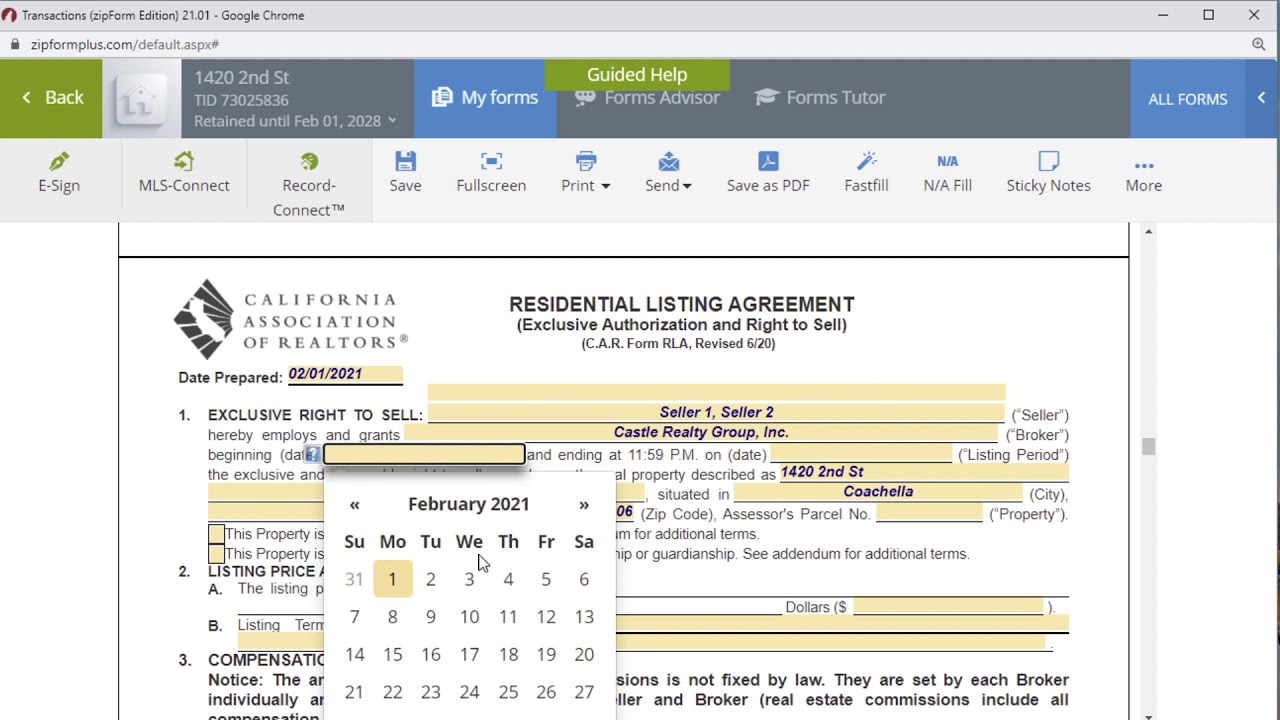Go to next month in calendar
This screenshot has height=720, width=1280.
584,505
